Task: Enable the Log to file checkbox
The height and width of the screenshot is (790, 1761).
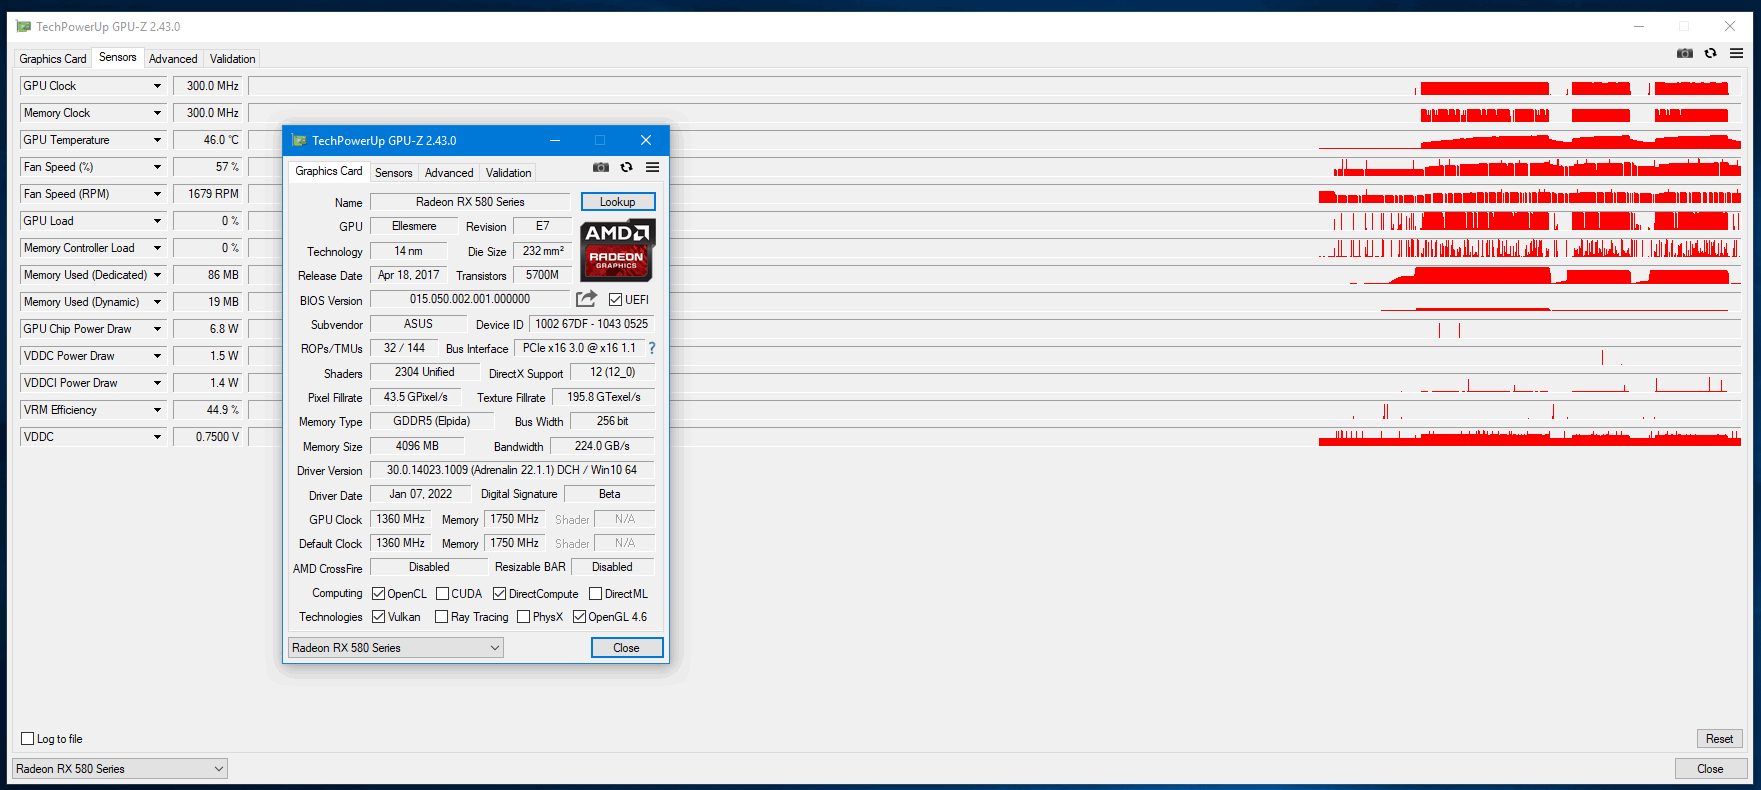Action: click(x=28, y=739)
